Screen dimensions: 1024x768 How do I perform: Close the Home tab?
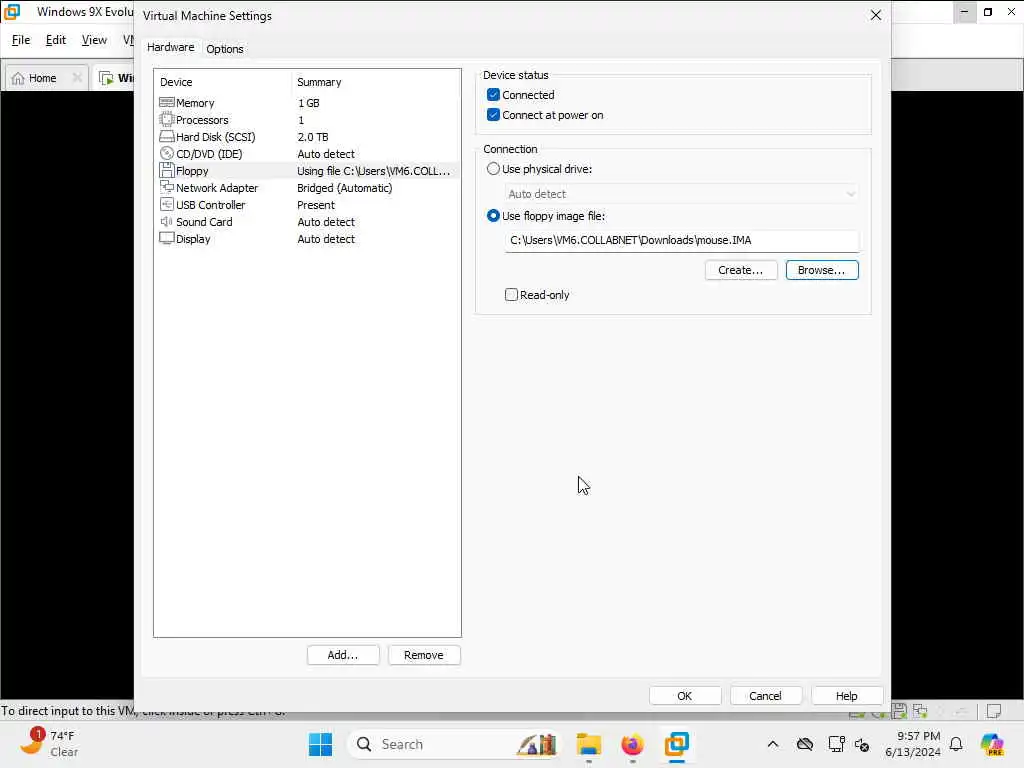point(77,78)
